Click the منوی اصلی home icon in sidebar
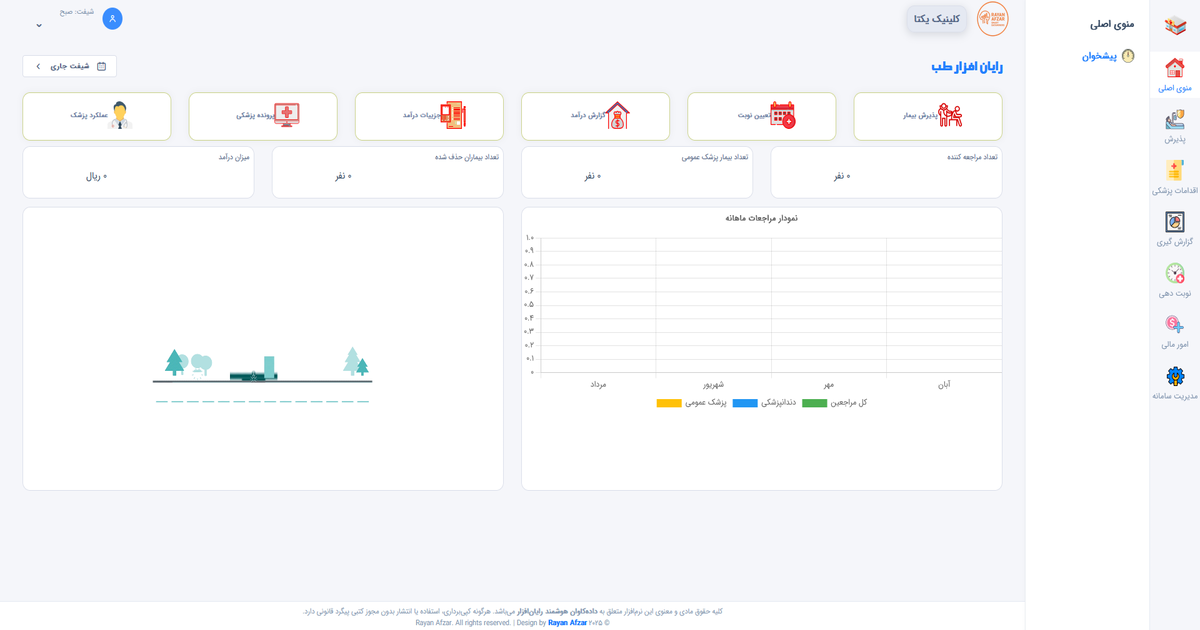 pyautogui.click(x=1174, y=69)
